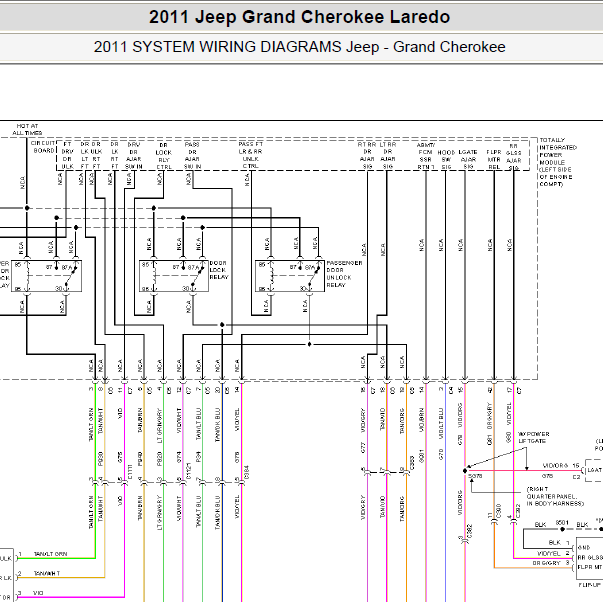The width and height of the screenshot is (603, 602).
Task: Click the 'PASS DR AJAR SW IN' pin label
Action: (192, 155)
